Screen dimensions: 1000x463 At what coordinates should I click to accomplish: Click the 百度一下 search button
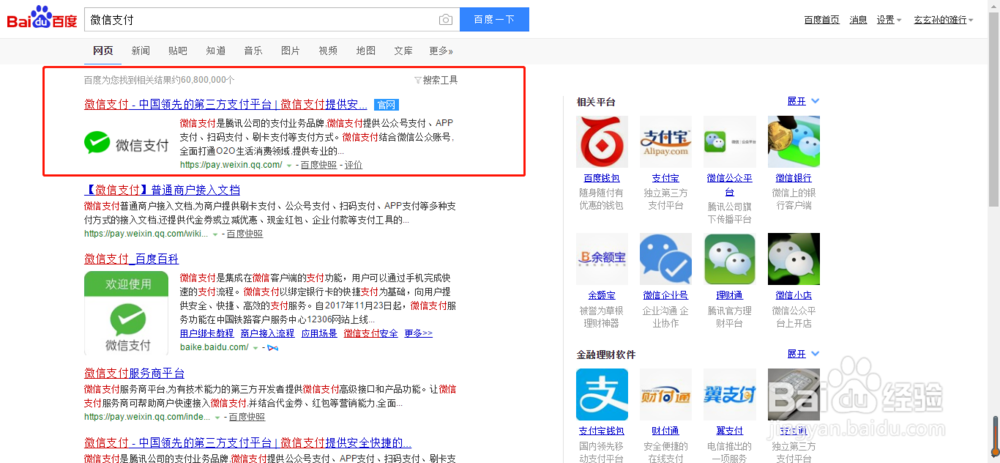pos(494,20)
